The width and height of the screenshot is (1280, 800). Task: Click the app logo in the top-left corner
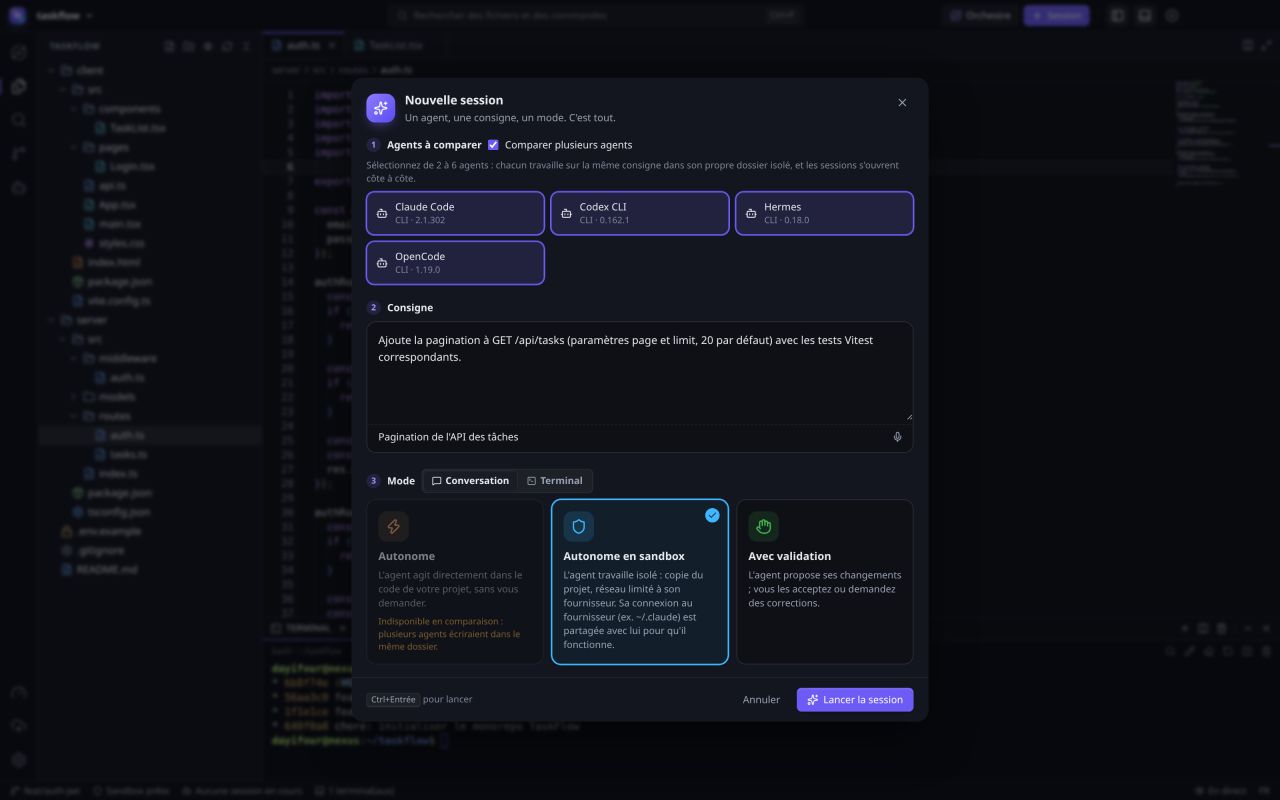click(x=17, y=16)
